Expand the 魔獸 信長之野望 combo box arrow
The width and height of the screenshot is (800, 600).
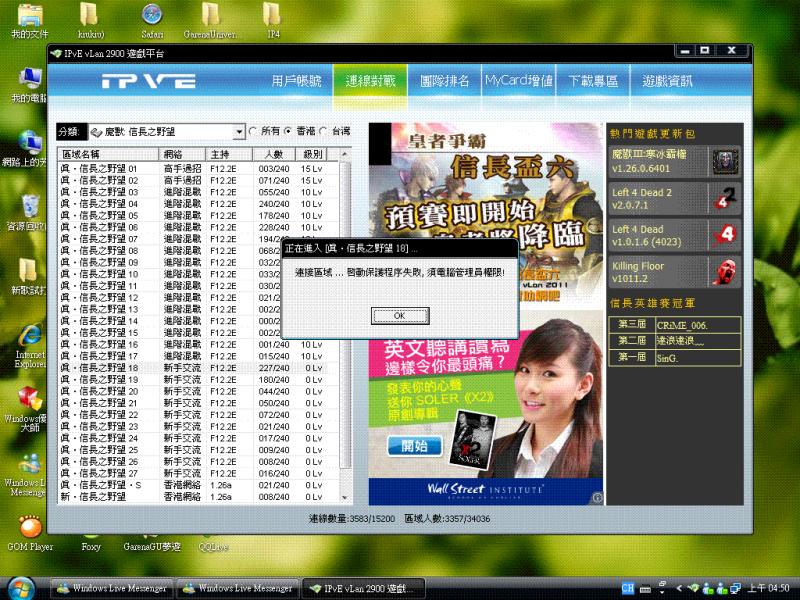coord(238,130)
